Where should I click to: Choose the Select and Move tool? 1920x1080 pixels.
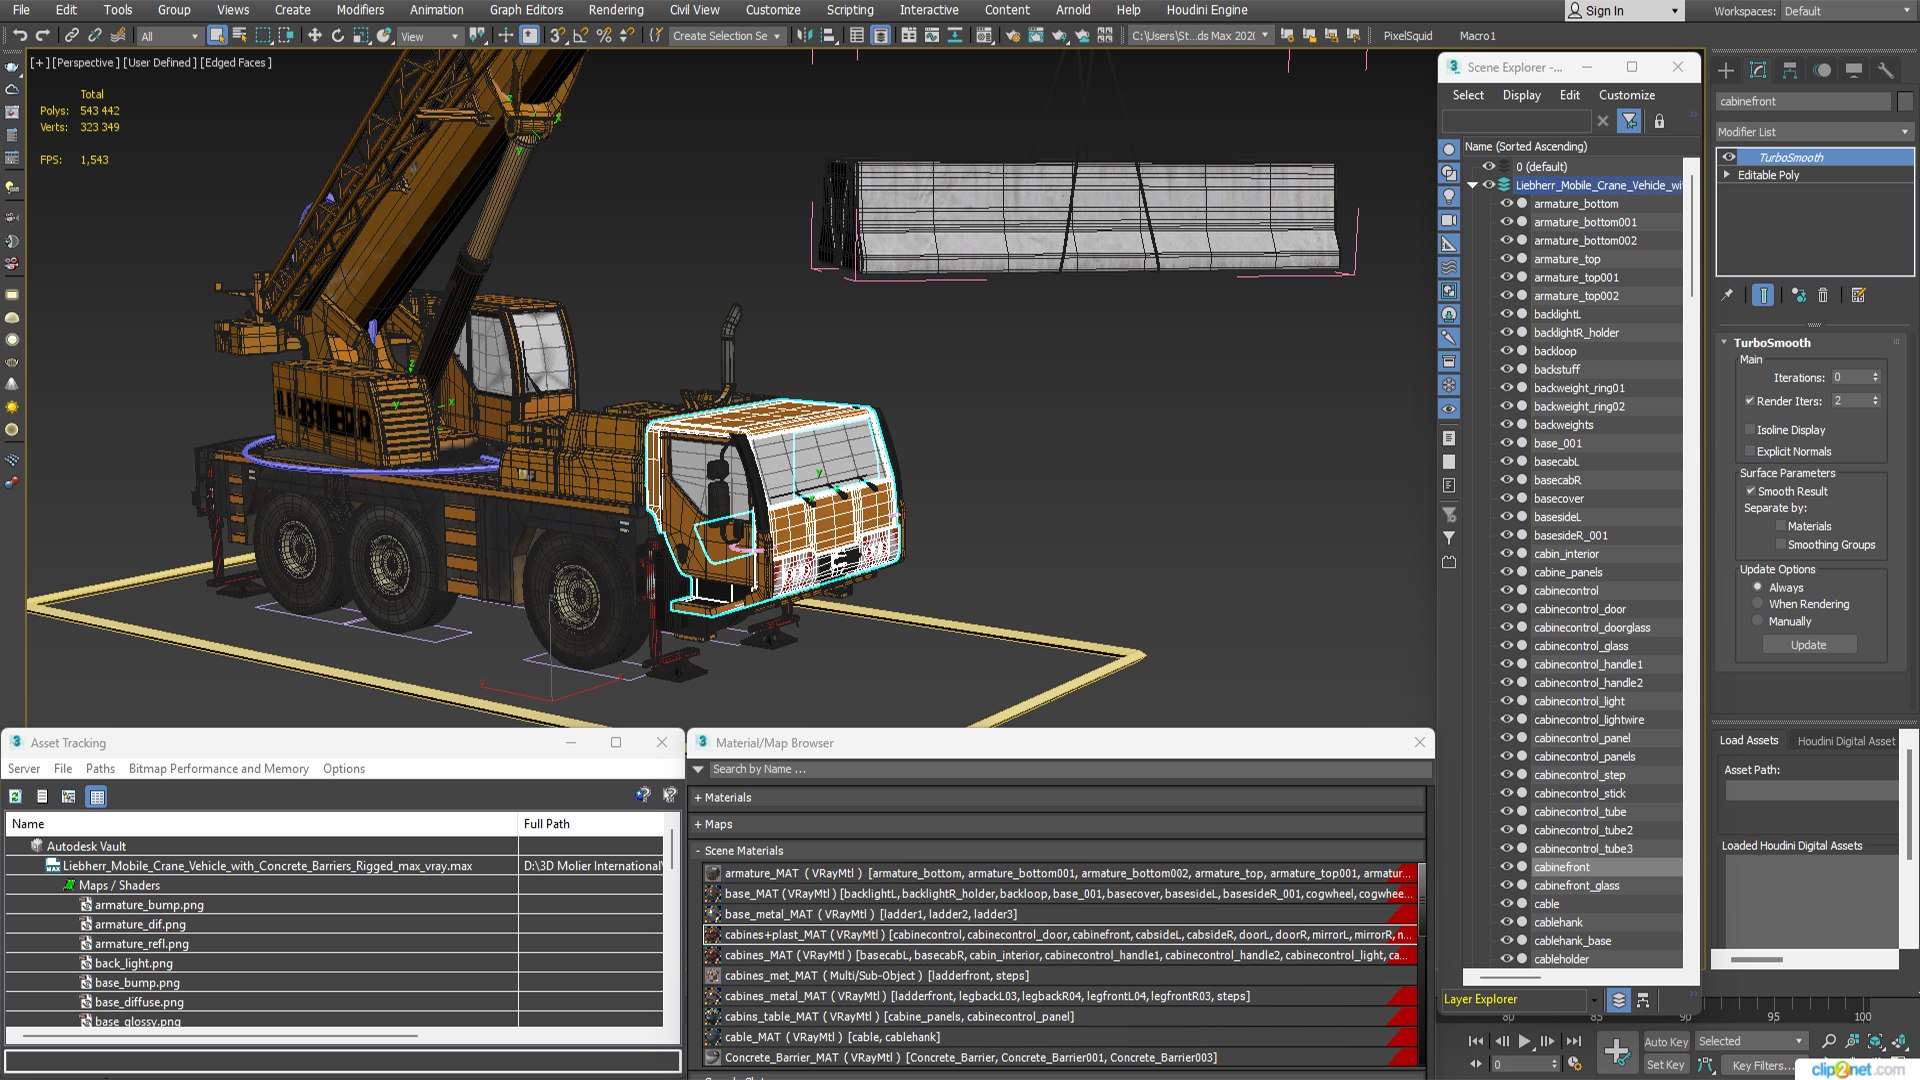314,36
